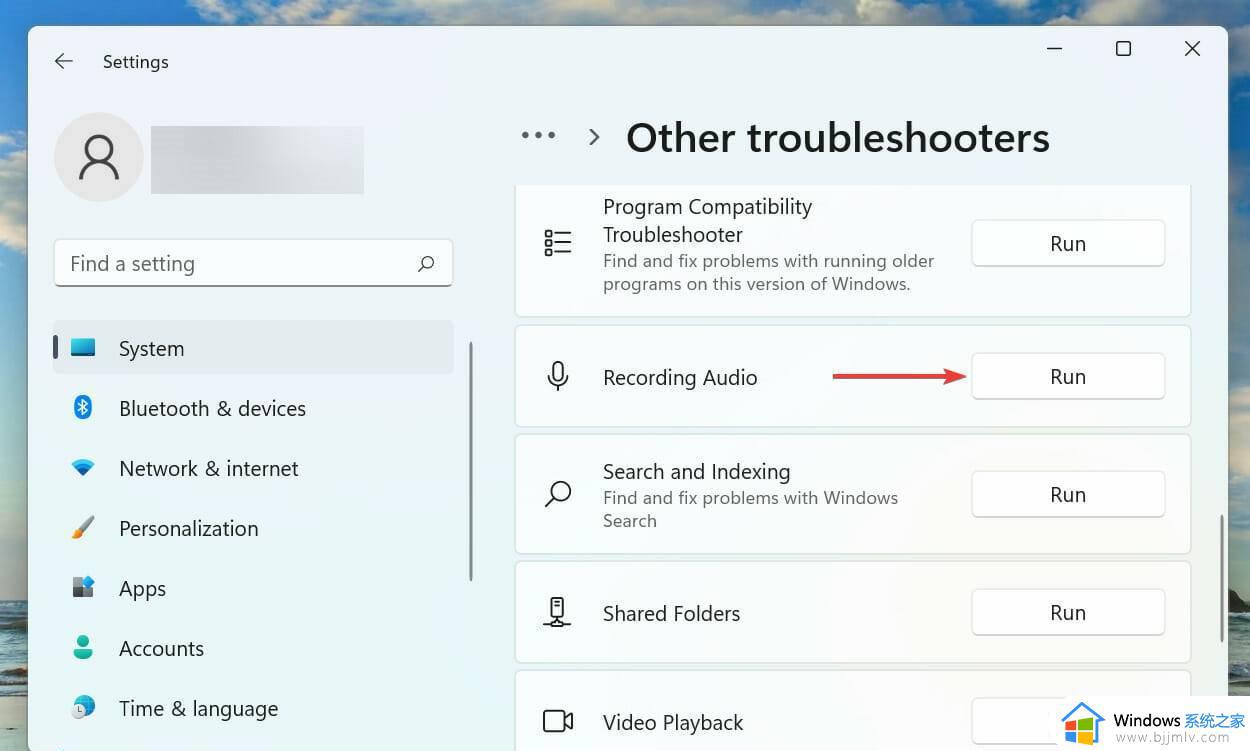The width and height of the screenshot is (1250, 751).
Task: Click the Time & language globe icon
Action: [83, 708]
